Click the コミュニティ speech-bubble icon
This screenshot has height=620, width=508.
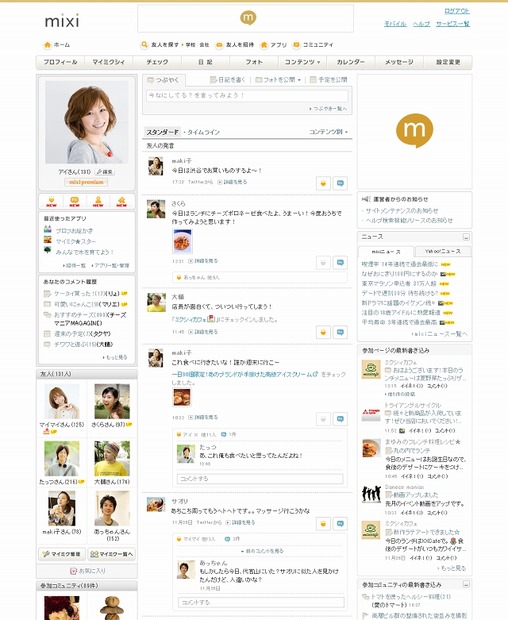pos(296,45)
